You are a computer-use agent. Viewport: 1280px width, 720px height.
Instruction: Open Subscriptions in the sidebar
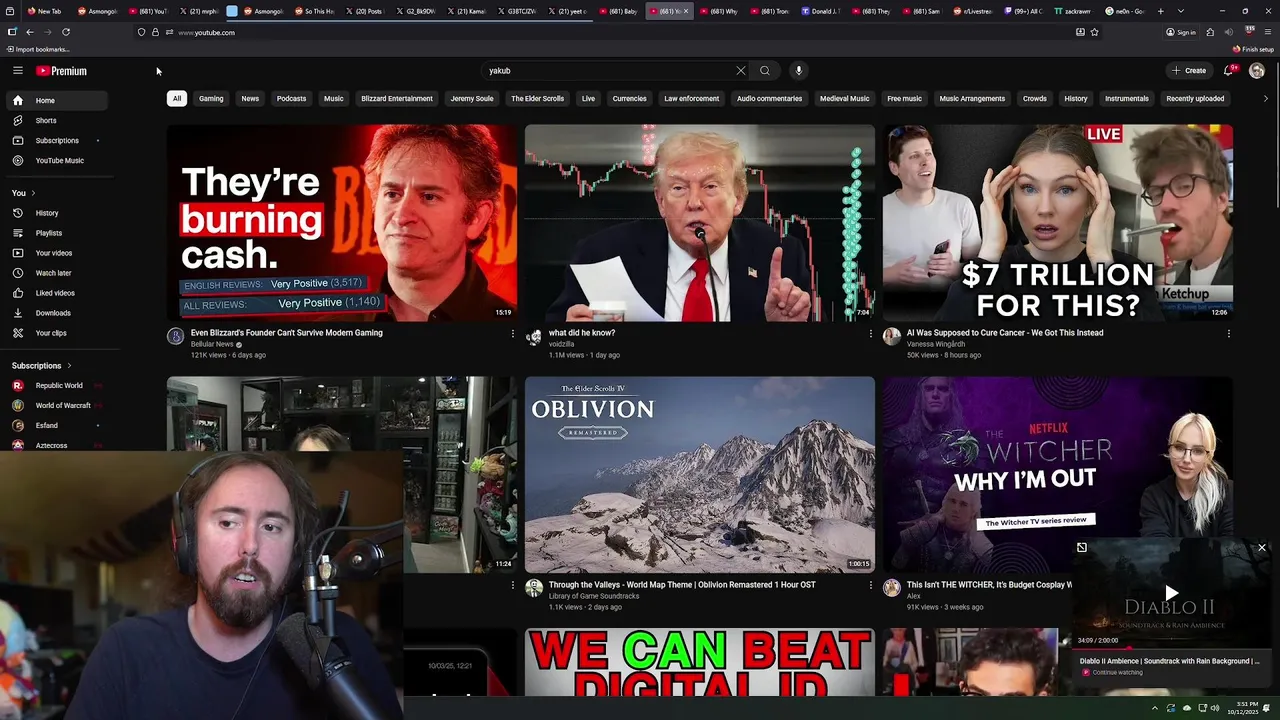(x=56, y=140)
